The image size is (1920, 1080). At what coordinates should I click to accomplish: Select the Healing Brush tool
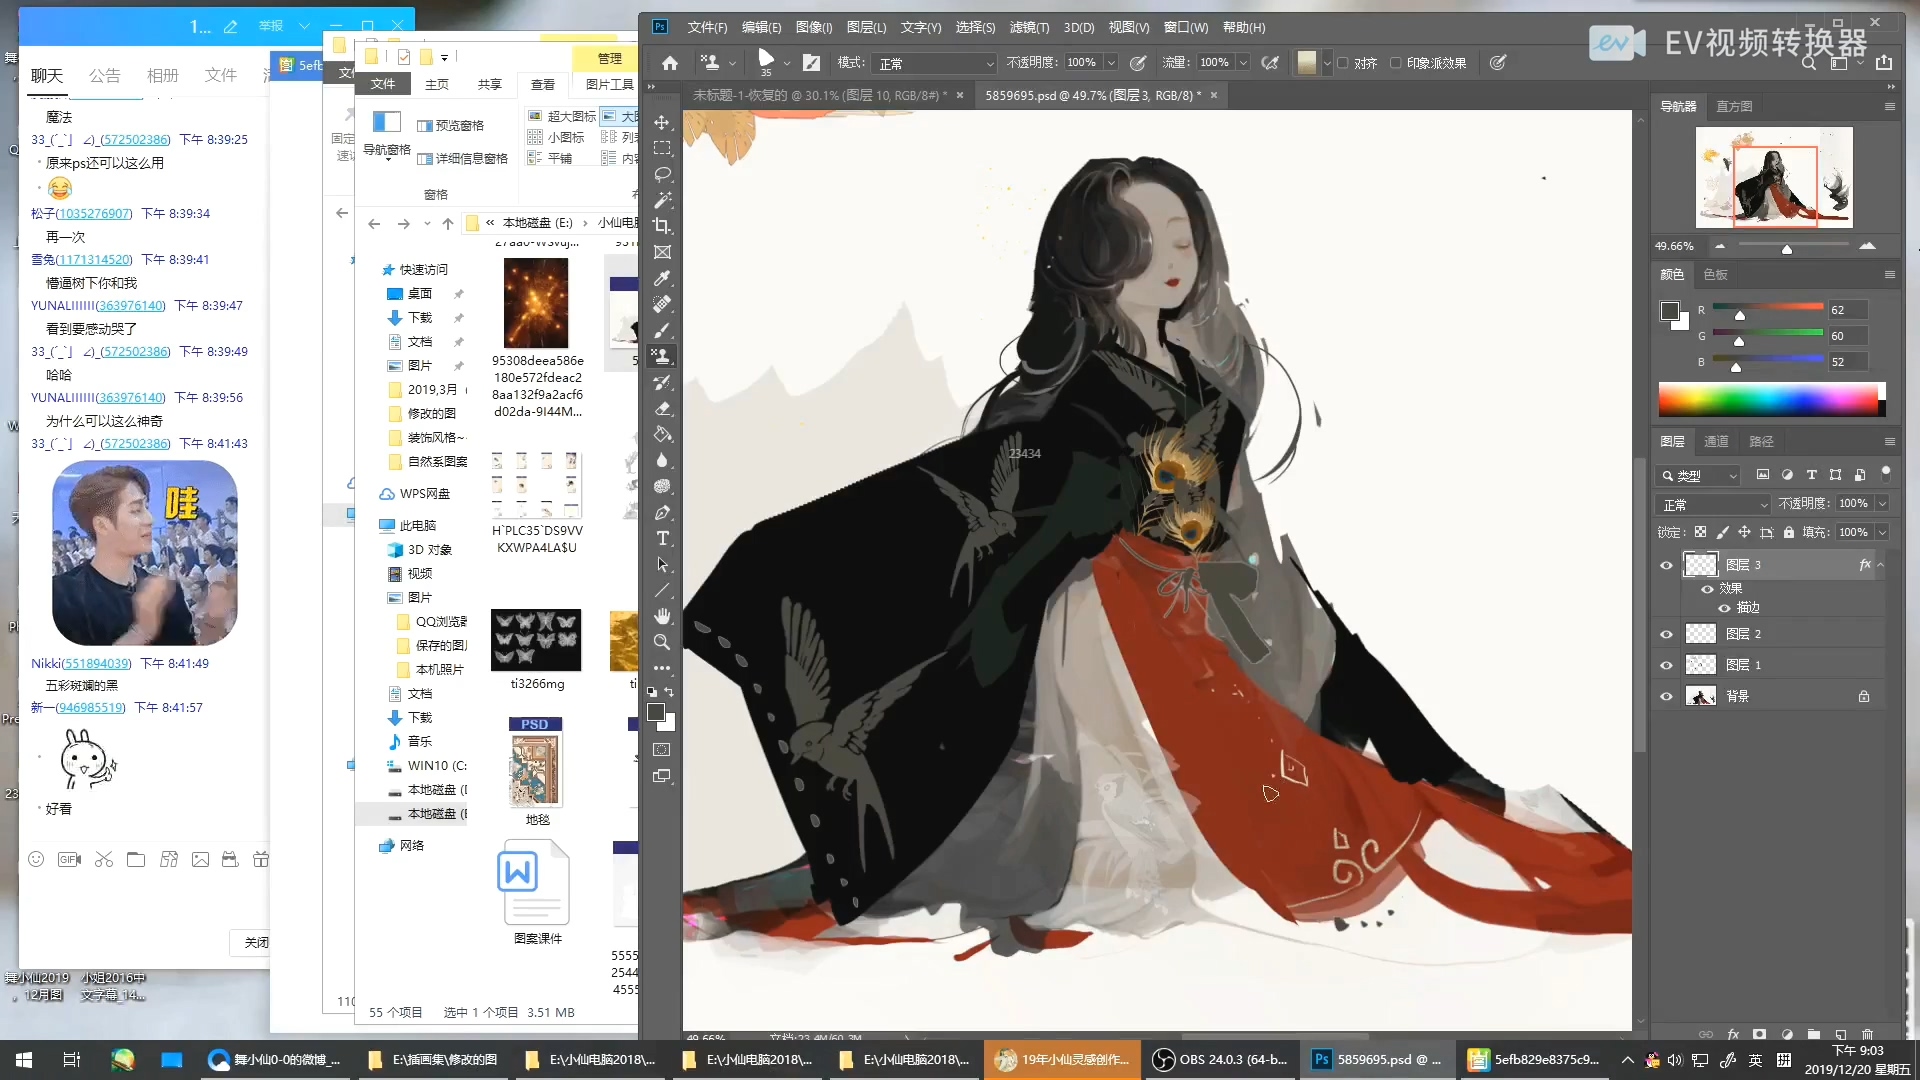pos(662,304)
